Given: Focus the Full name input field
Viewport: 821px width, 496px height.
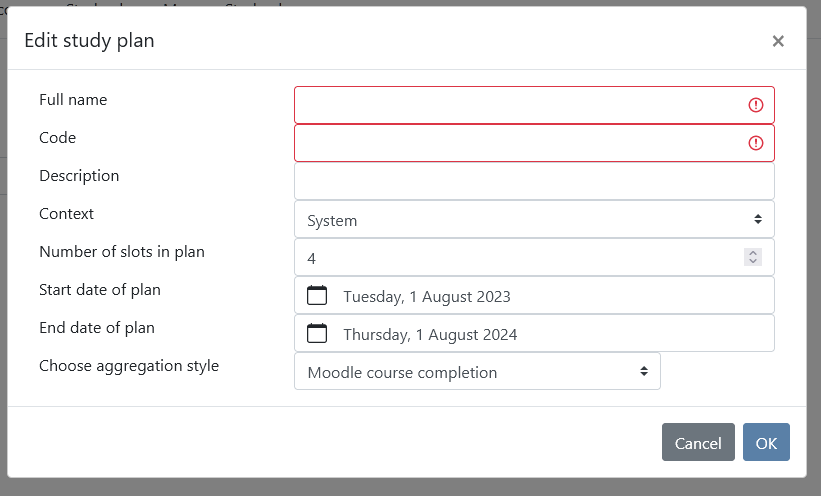Looking at the screenshot, I should [534, 105].
